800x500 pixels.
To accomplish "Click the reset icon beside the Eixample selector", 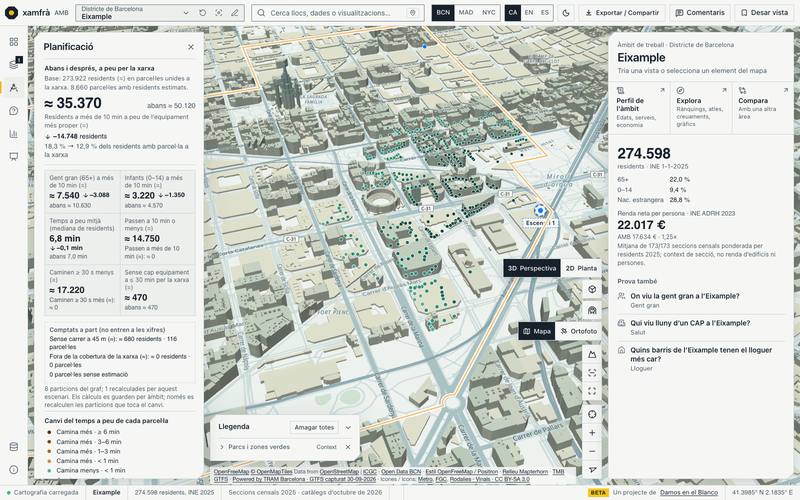I will point(203,13).
